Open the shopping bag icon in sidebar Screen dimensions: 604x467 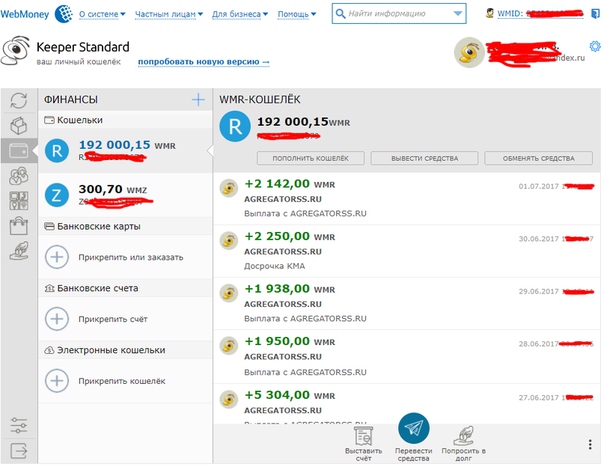pos(18,226)
